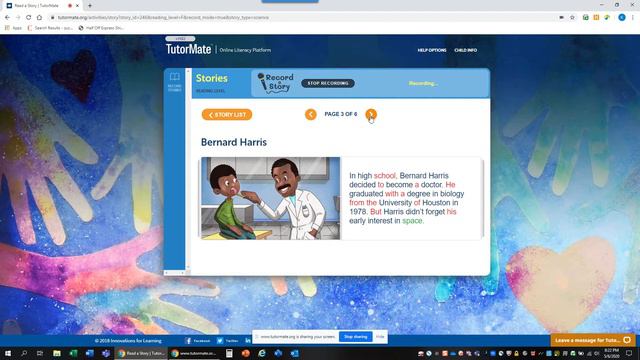Open the Twitter link in footer

[227, 340]
